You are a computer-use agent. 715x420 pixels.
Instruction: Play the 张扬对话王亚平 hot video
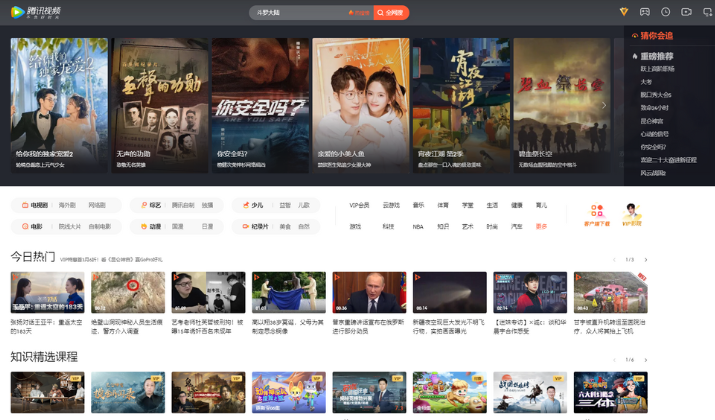tap(47, 292)
